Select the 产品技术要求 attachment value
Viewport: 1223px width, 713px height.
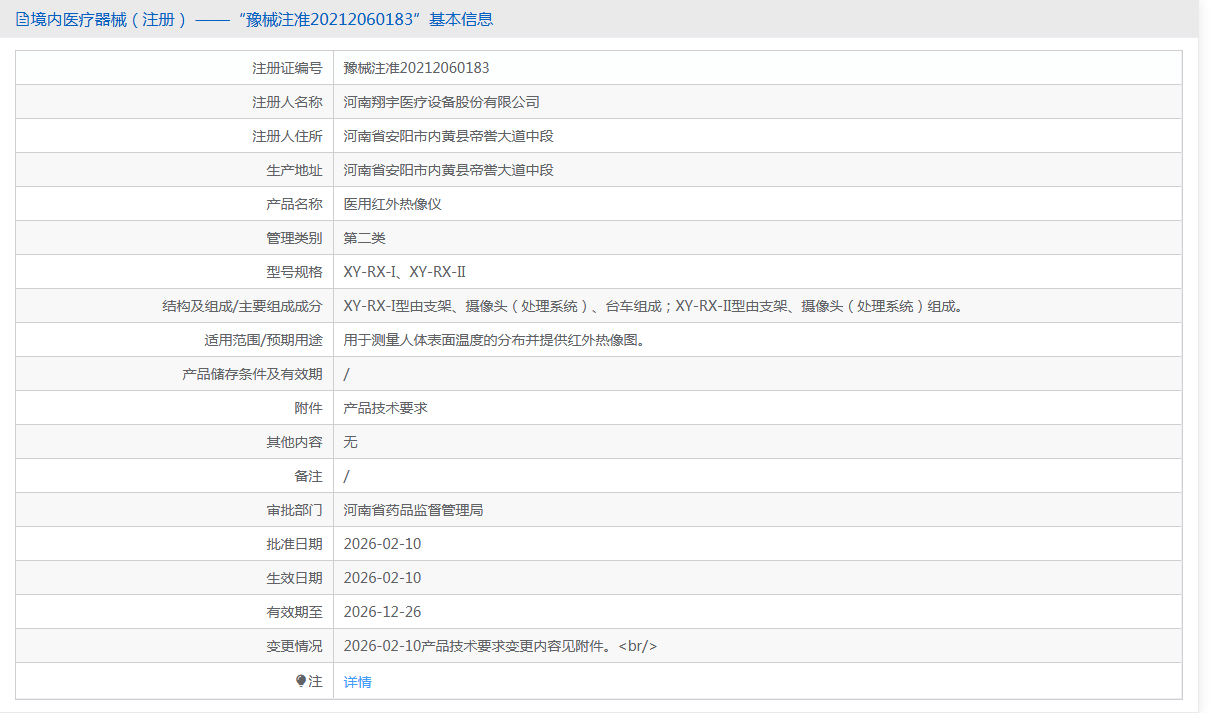tap(385, 408)
